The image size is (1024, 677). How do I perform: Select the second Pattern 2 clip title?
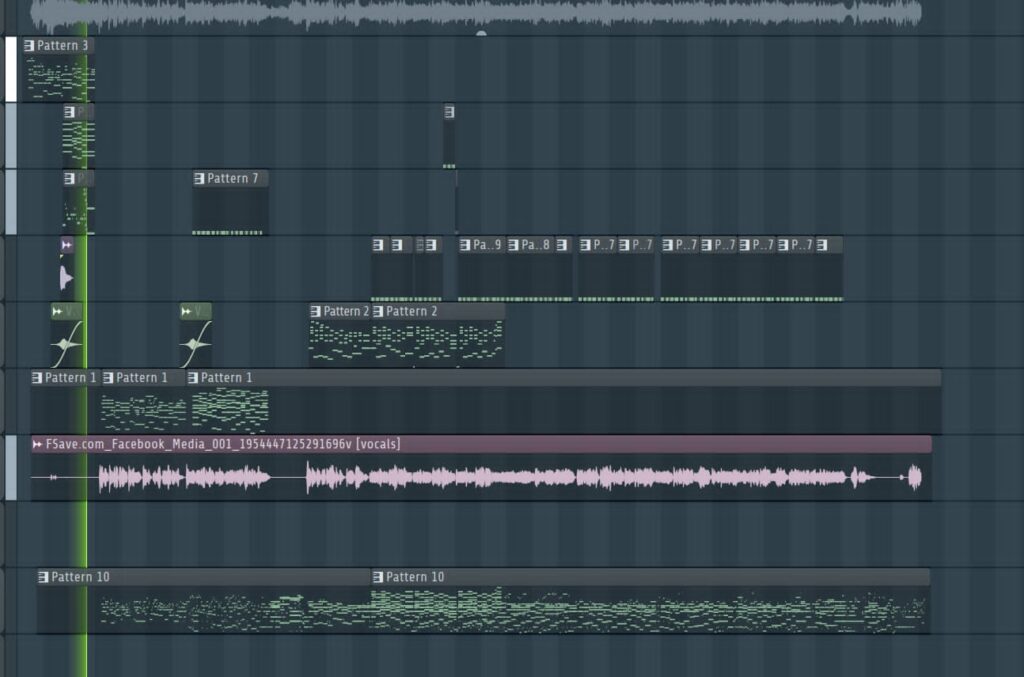[x=412, y=312]
